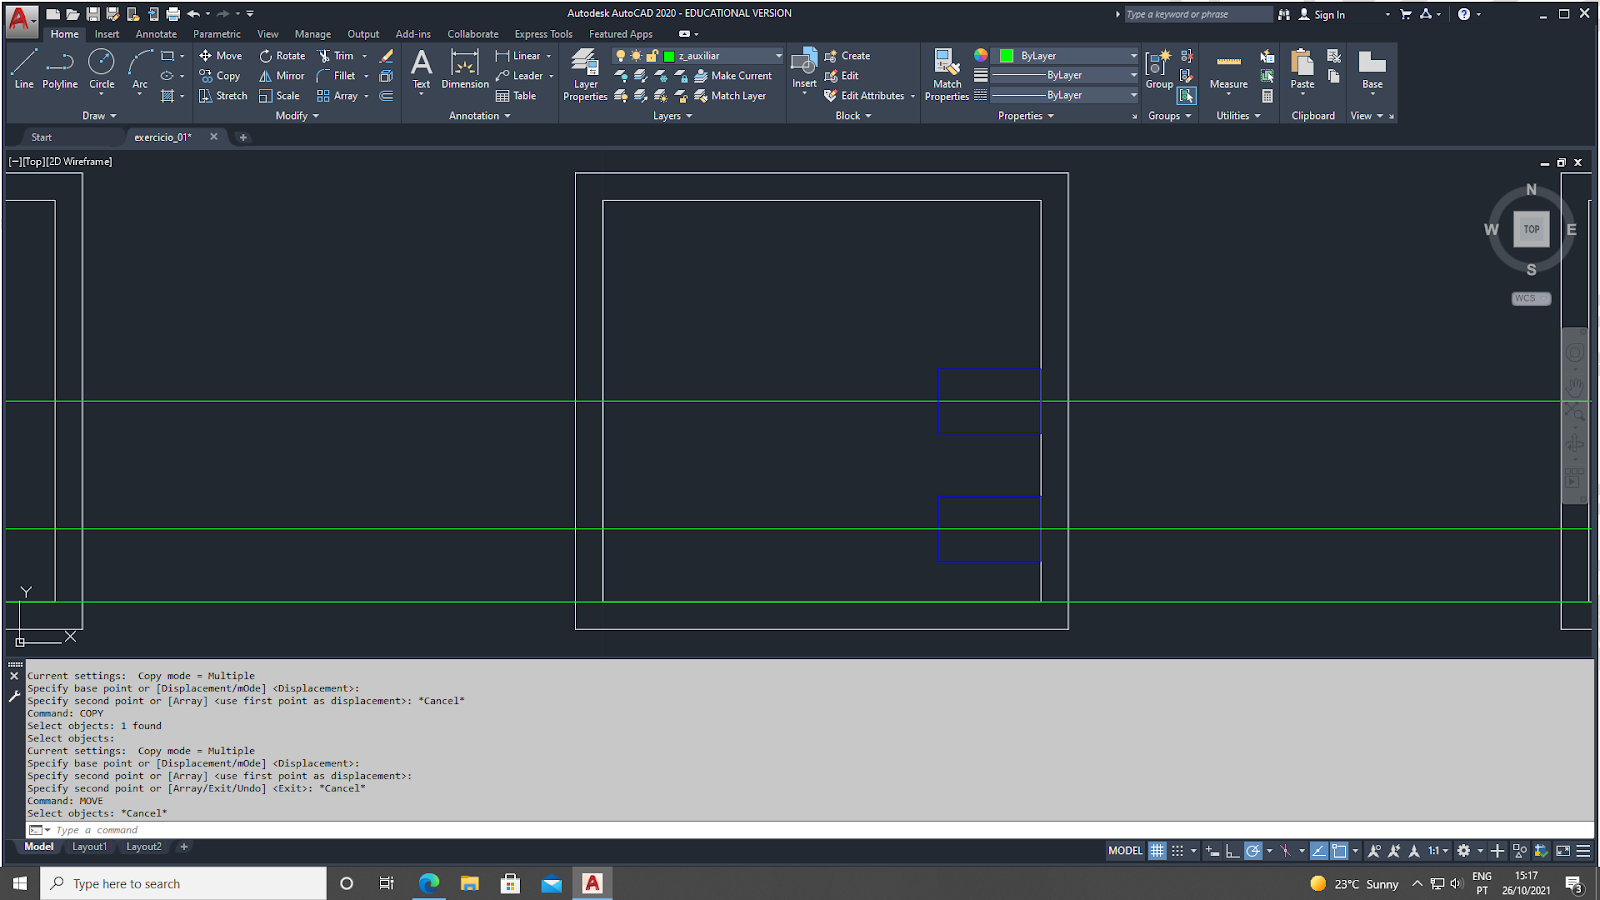Toggle polar tracking in status bar
1600x900 pixels.
[x=1252, y=851]
